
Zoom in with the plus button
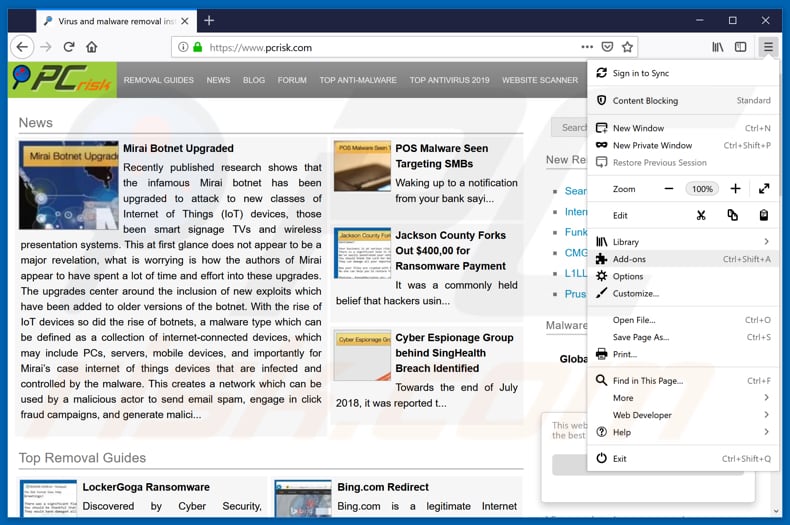click(735, 189)
